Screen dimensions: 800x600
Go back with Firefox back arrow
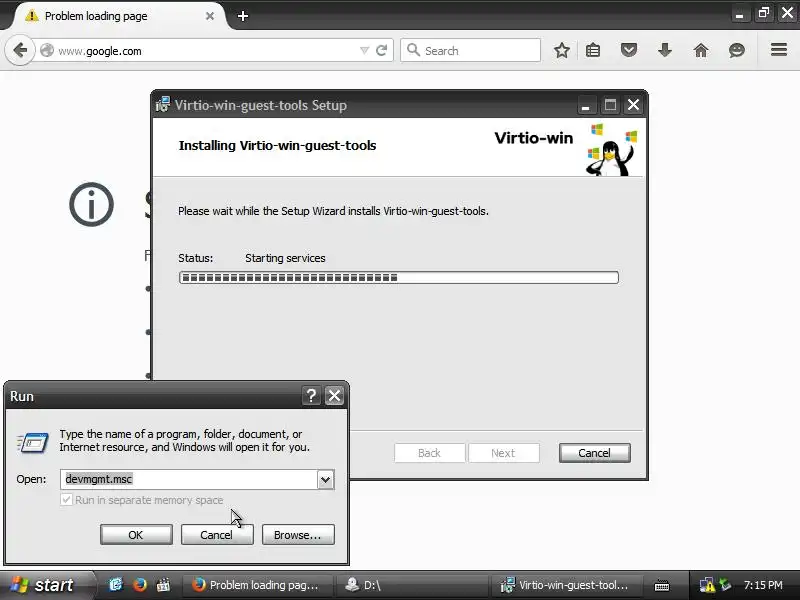pos(20,51)
